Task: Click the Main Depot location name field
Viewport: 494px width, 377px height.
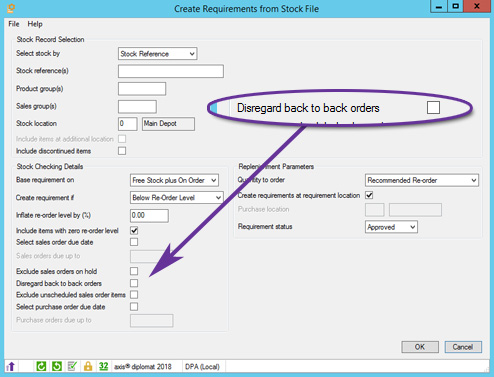Action: tap(168, 124)
